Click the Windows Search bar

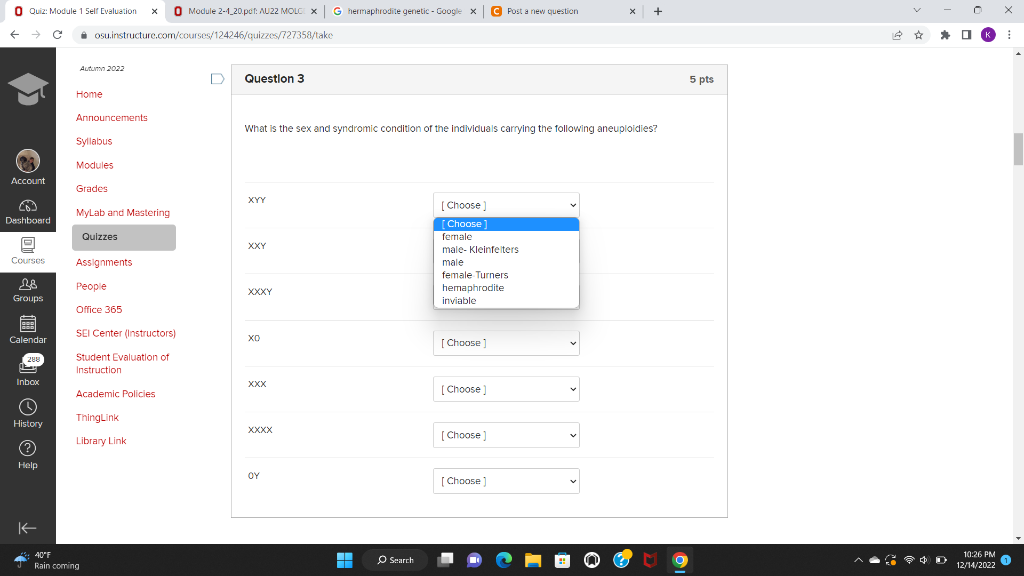[394, 559]
